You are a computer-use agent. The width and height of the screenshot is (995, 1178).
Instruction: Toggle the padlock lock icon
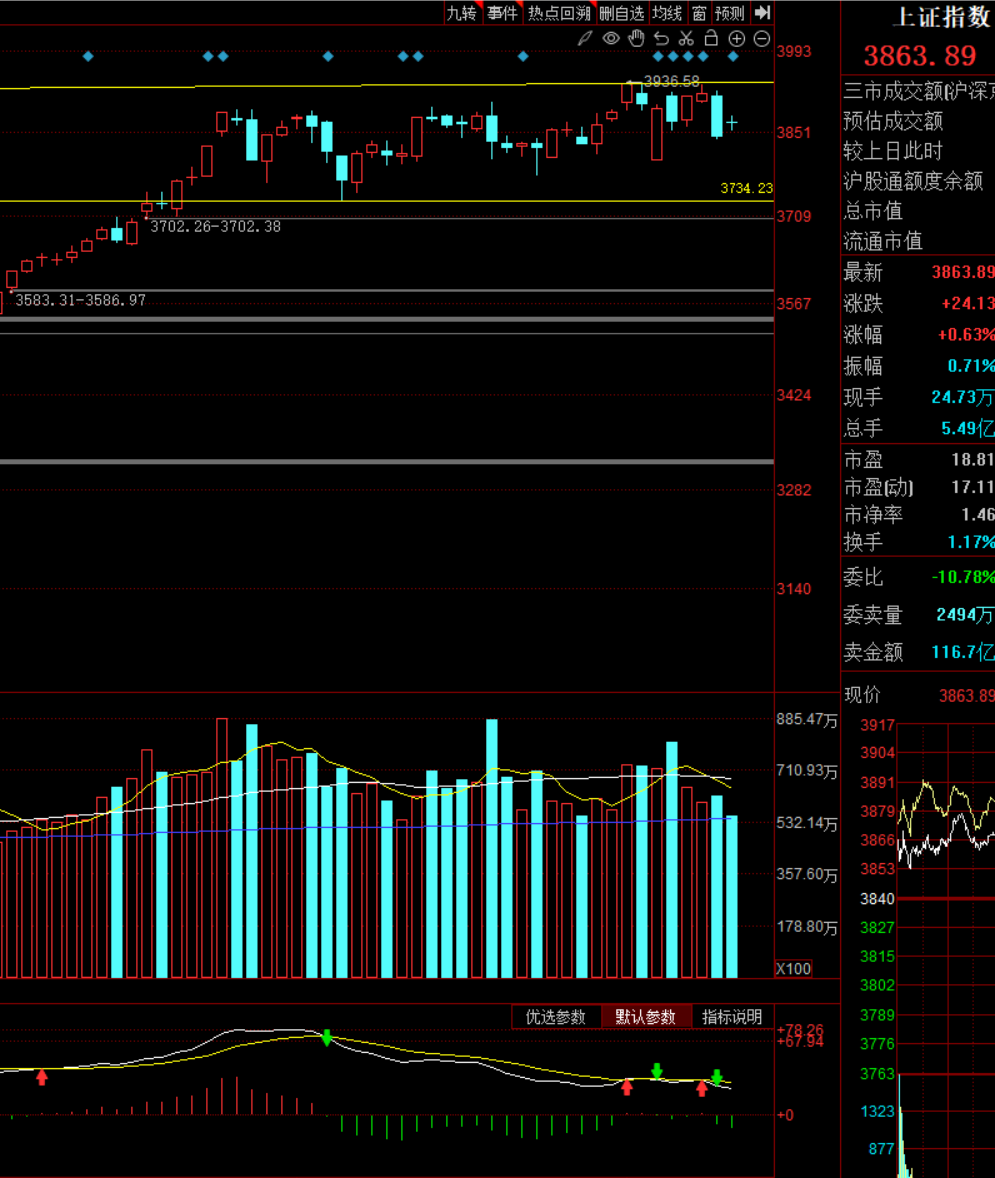(x=711, y=39)
